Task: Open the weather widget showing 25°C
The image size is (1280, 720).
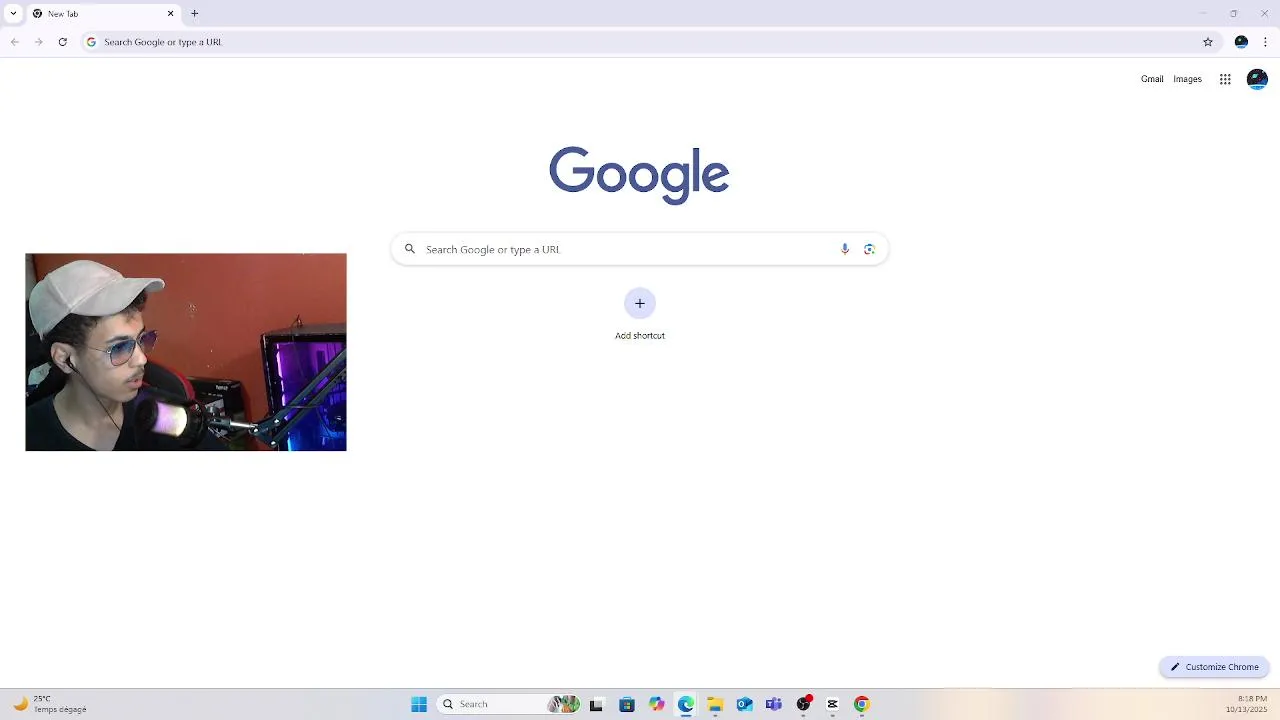Action: click(49, 704)
